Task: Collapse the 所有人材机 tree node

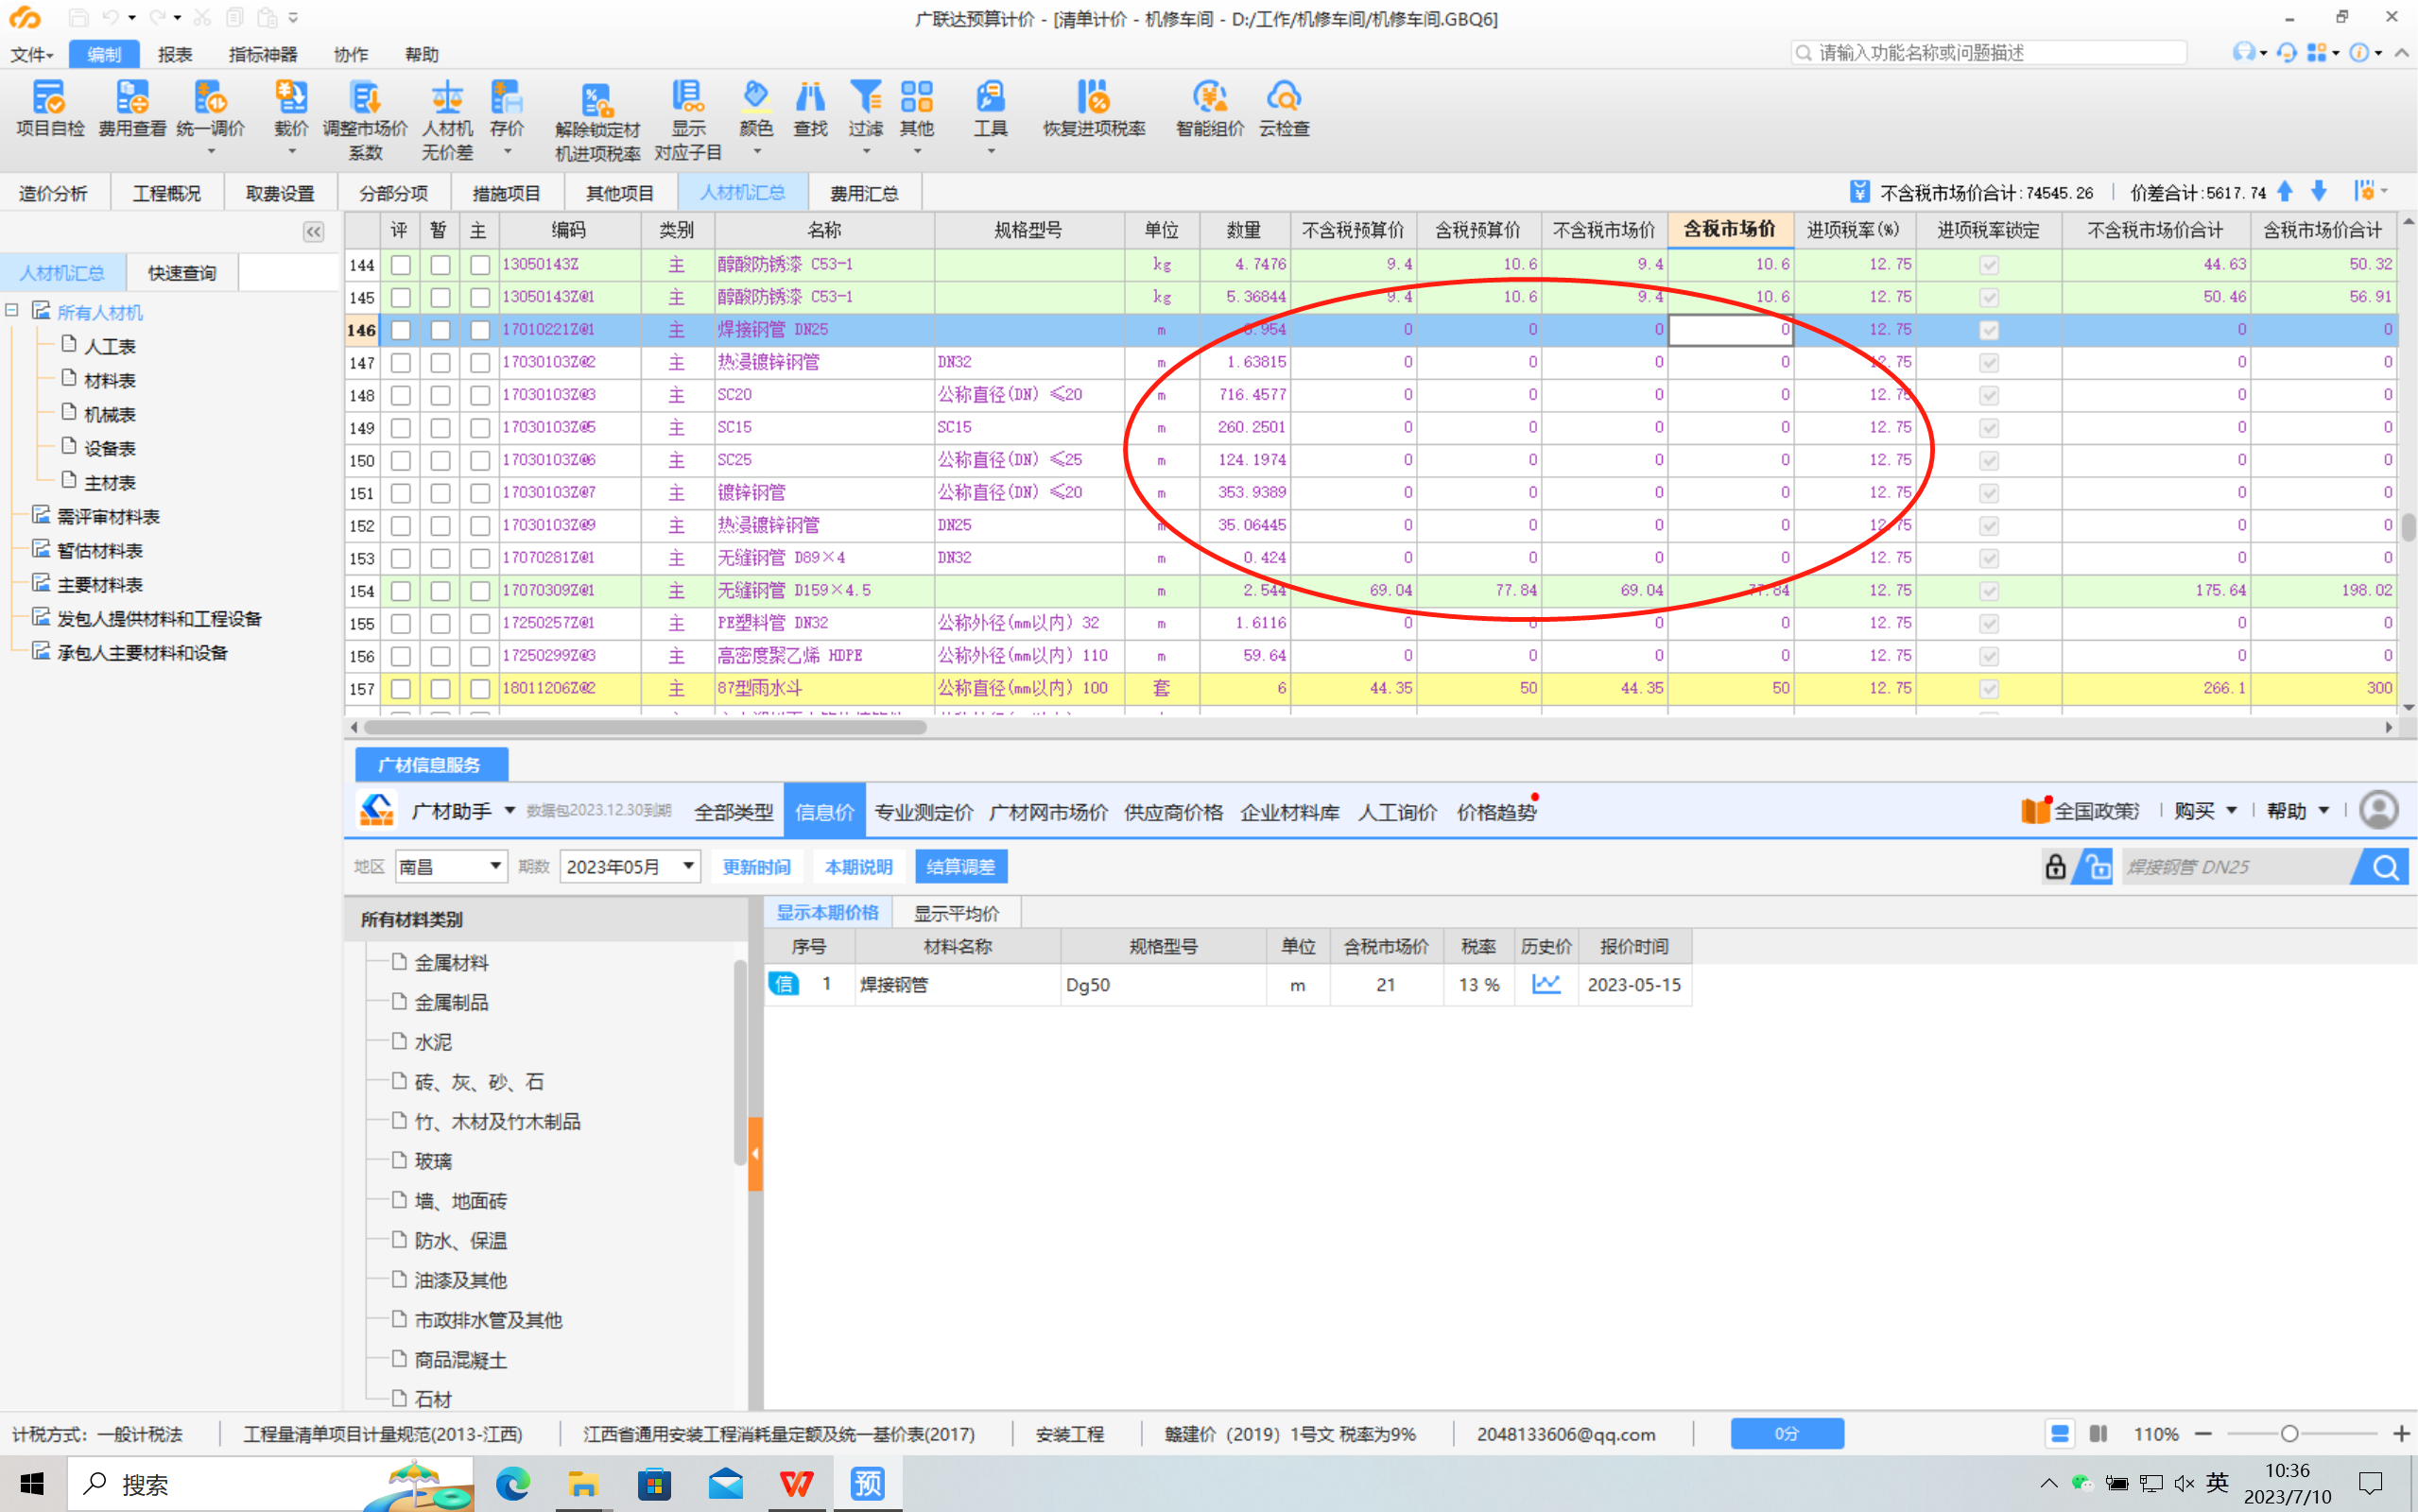Action: [x=12, y=311]
